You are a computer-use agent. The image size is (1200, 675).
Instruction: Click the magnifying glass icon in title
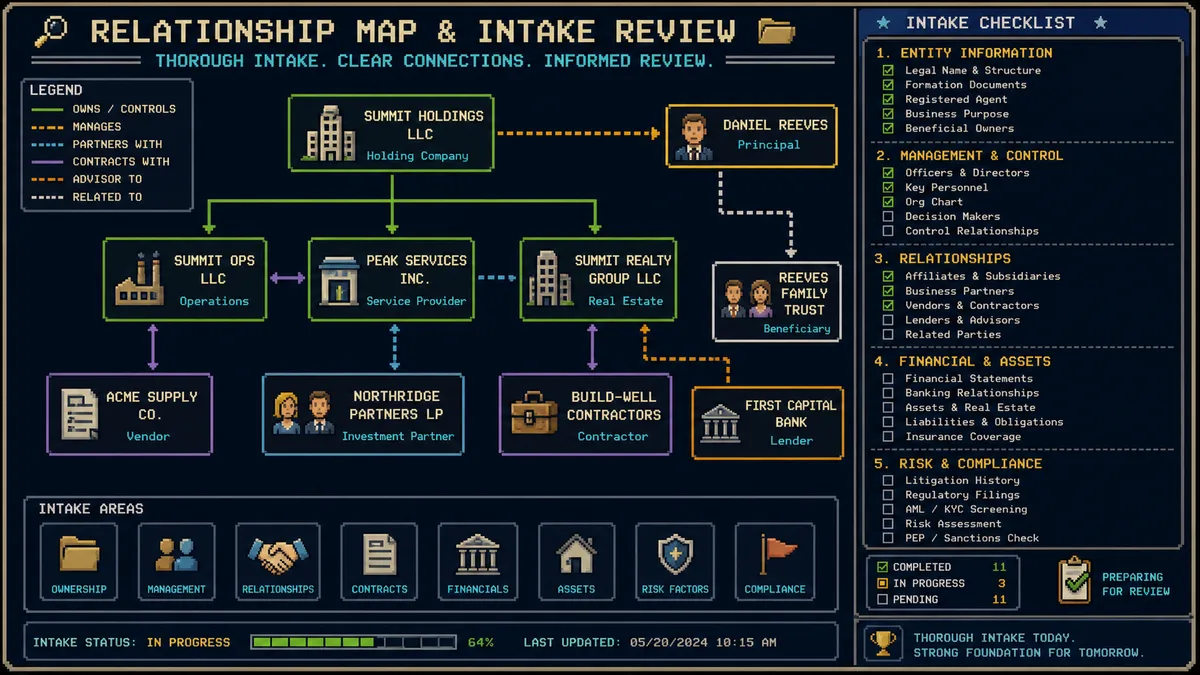pos(51,30)
